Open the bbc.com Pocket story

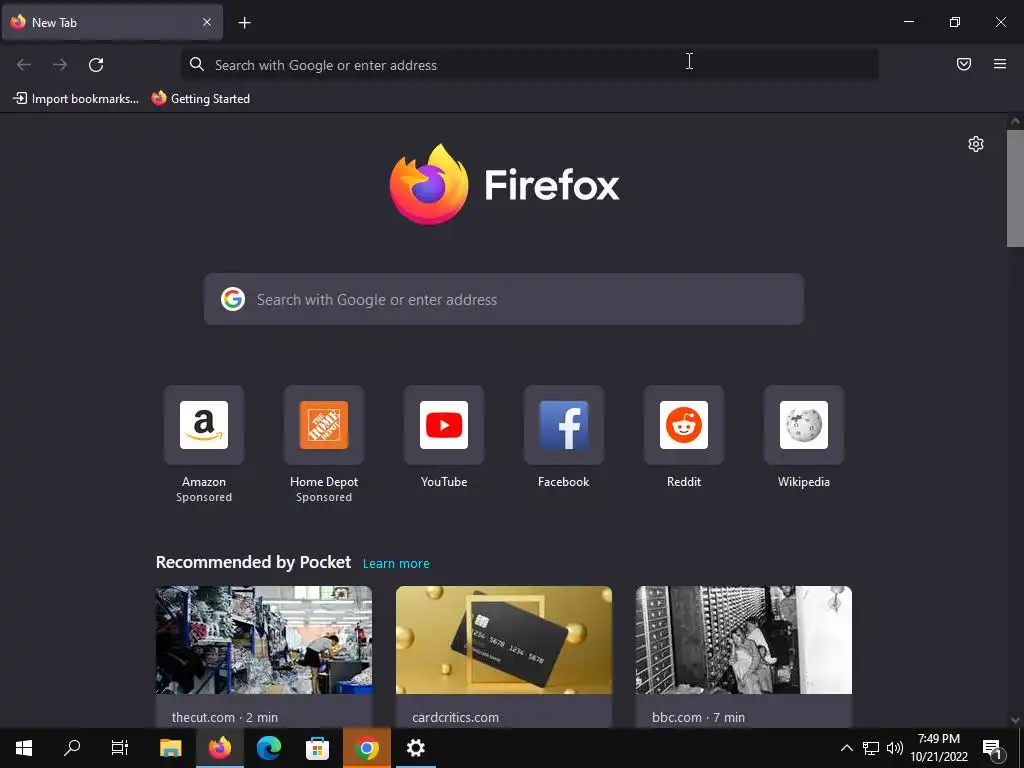pos(744,656)
